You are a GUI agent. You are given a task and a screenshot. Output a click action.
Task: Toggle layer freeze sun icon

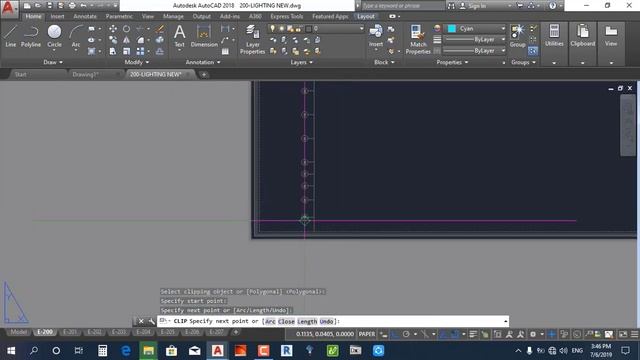tap(281, 29)
